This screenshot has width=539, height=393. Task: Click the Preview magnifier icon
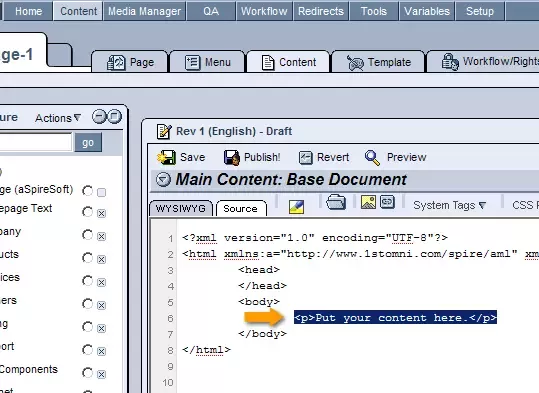(x=372, y=157)
